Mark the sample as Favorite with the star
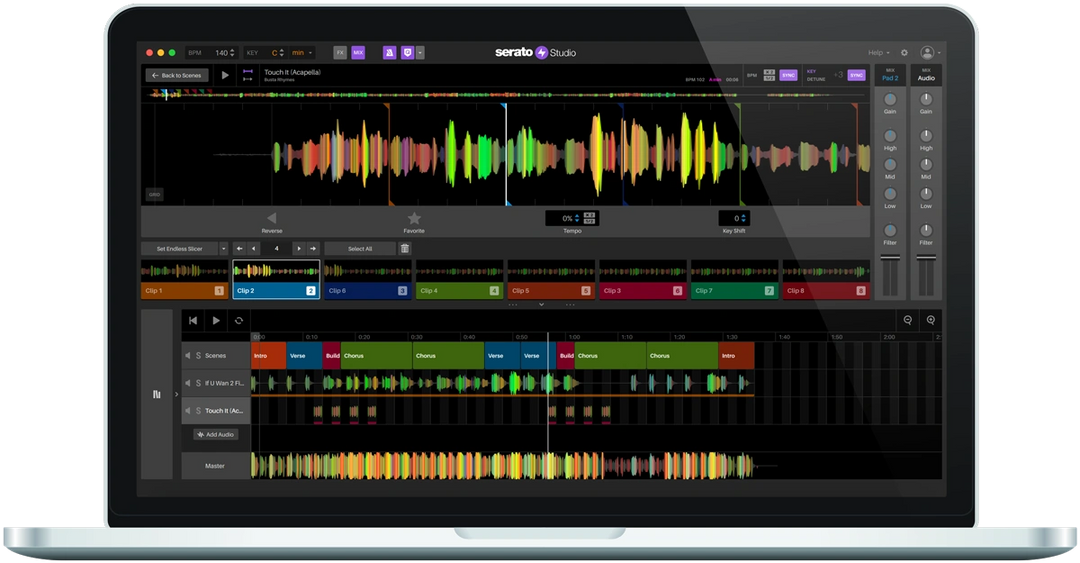 pyautogui.click(x=414, y=218)
